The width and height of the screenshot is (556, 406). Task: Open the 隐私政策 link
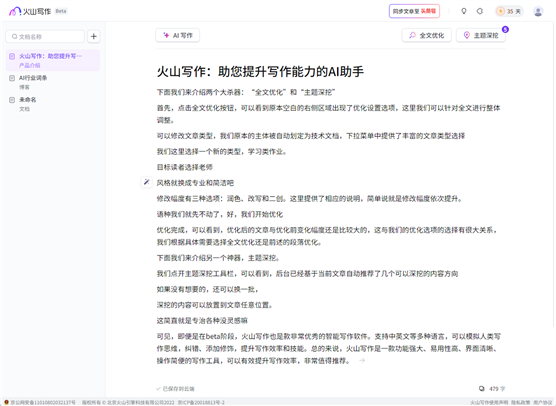(x=521, y=402)
